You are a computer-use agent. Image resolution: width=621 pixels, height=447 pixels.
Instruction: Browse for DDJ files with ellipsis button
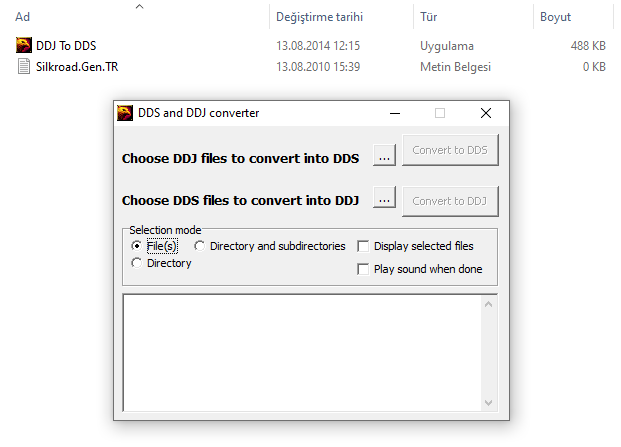click(384, 155)
